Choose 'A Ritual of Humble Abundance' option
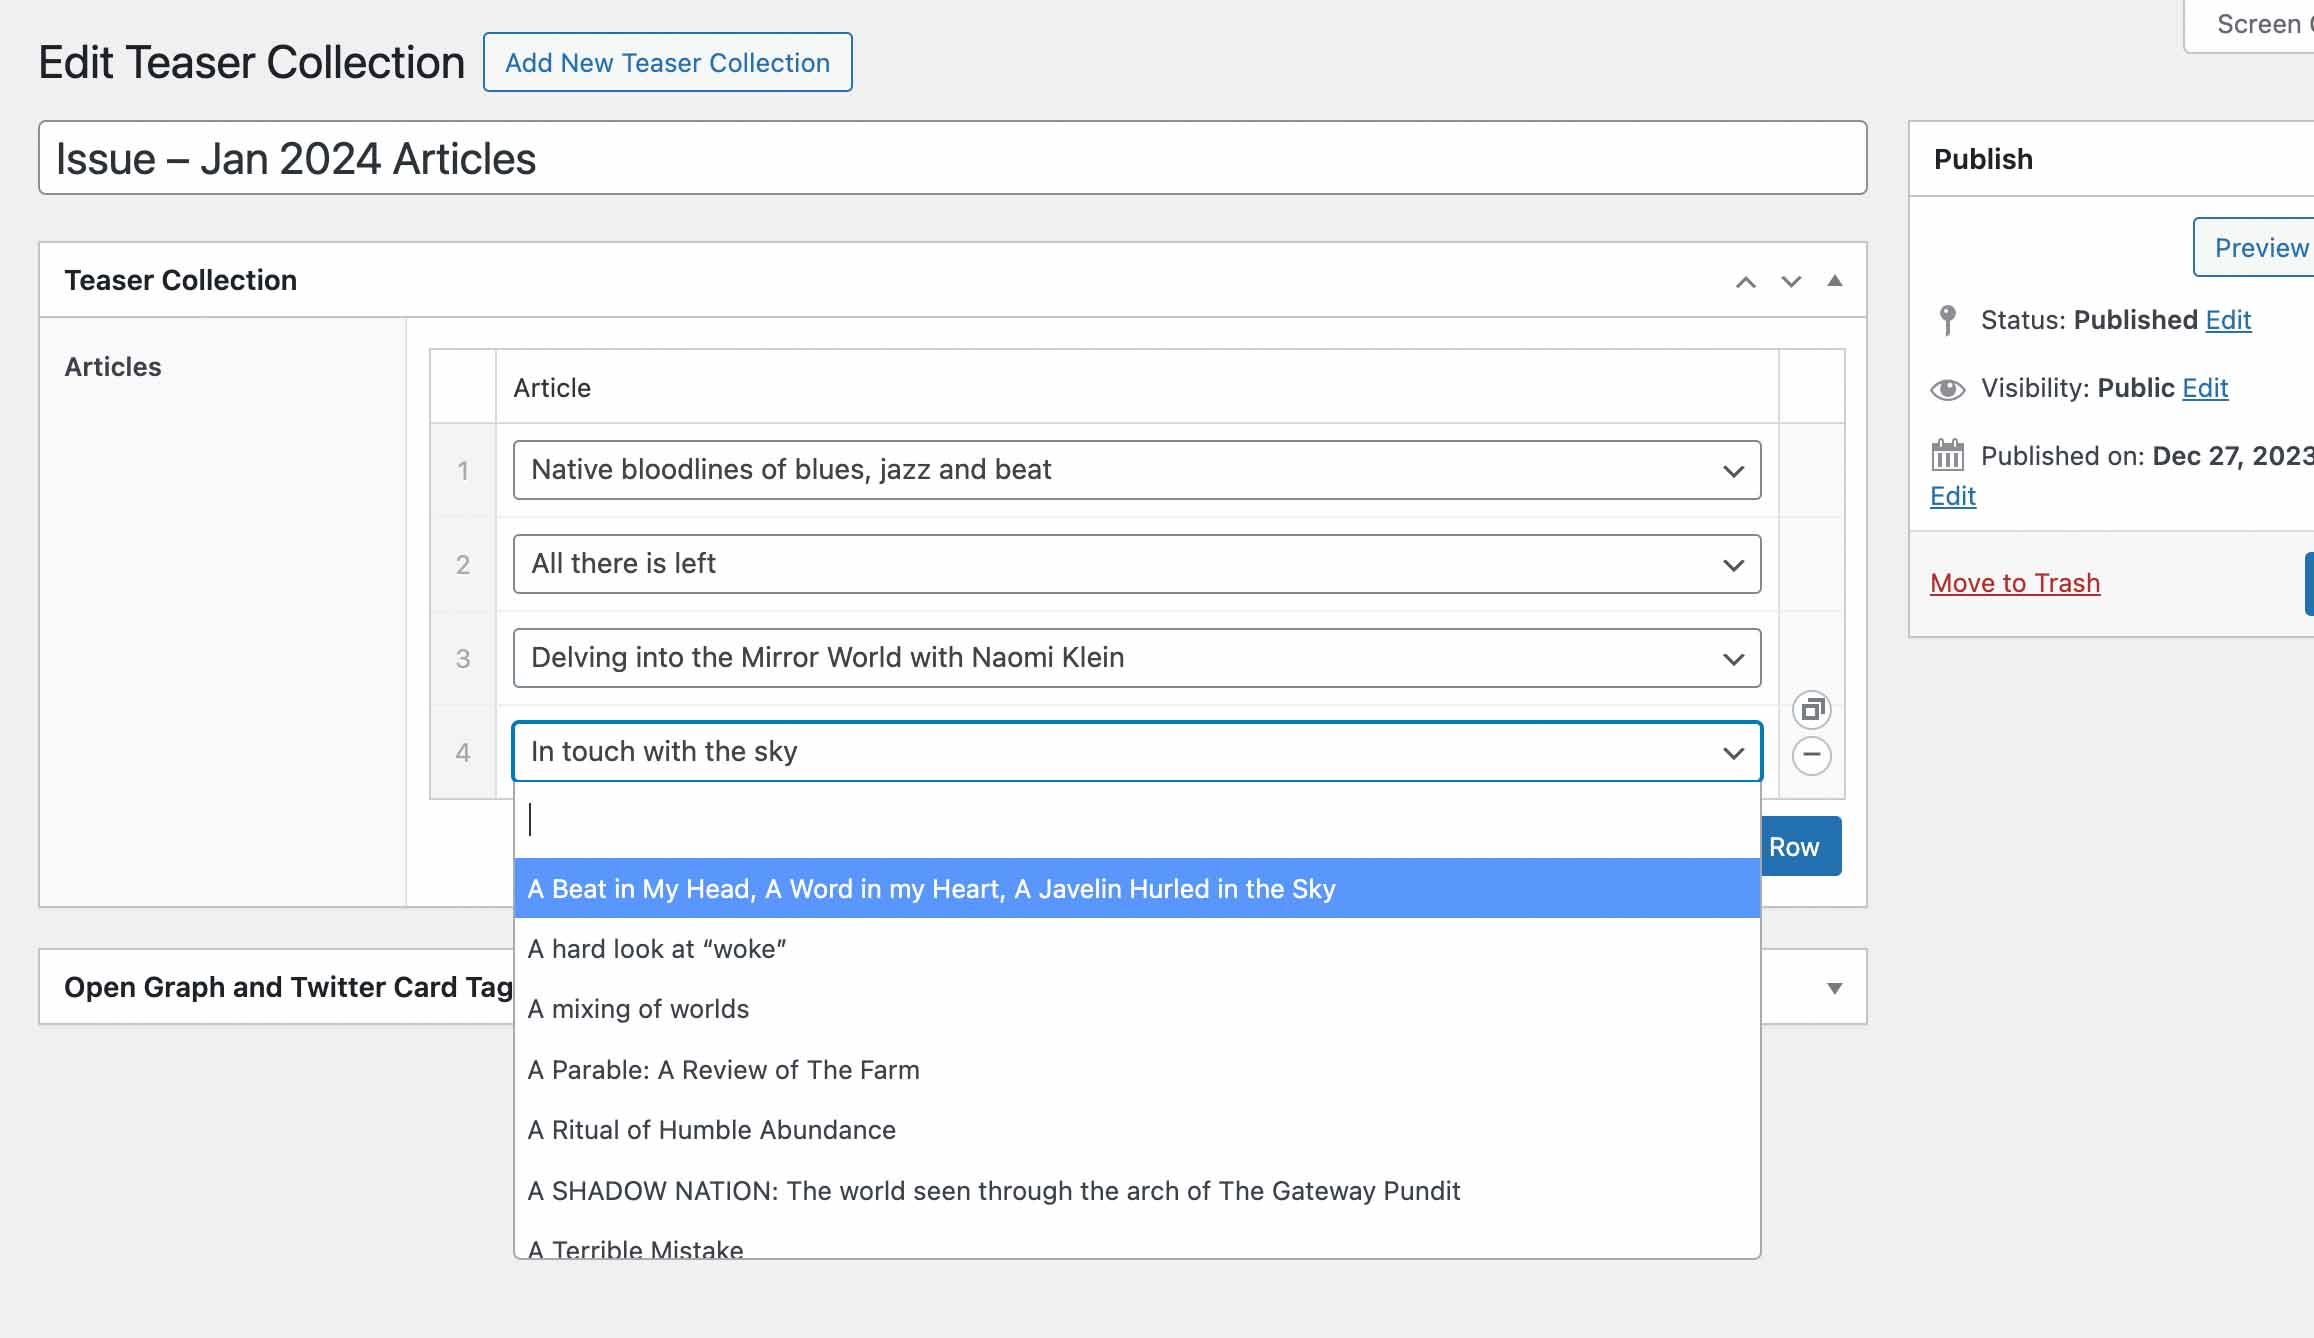 coord(711,1130)
